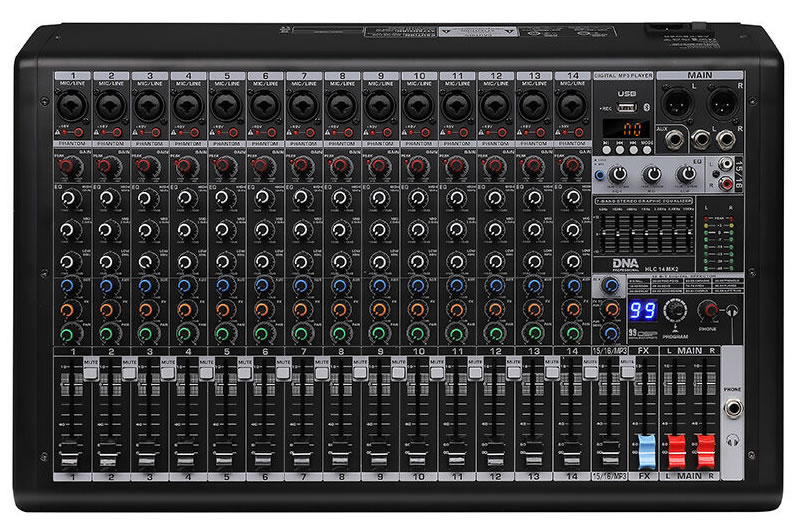Mute channel 8
This screenshot has width=796, height=520.
point(360,373)
